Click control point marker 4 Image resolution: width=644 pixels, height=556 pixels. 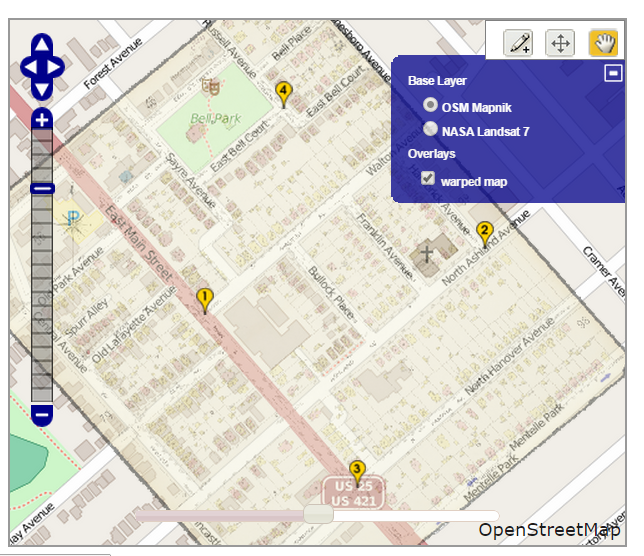[284, 93]
